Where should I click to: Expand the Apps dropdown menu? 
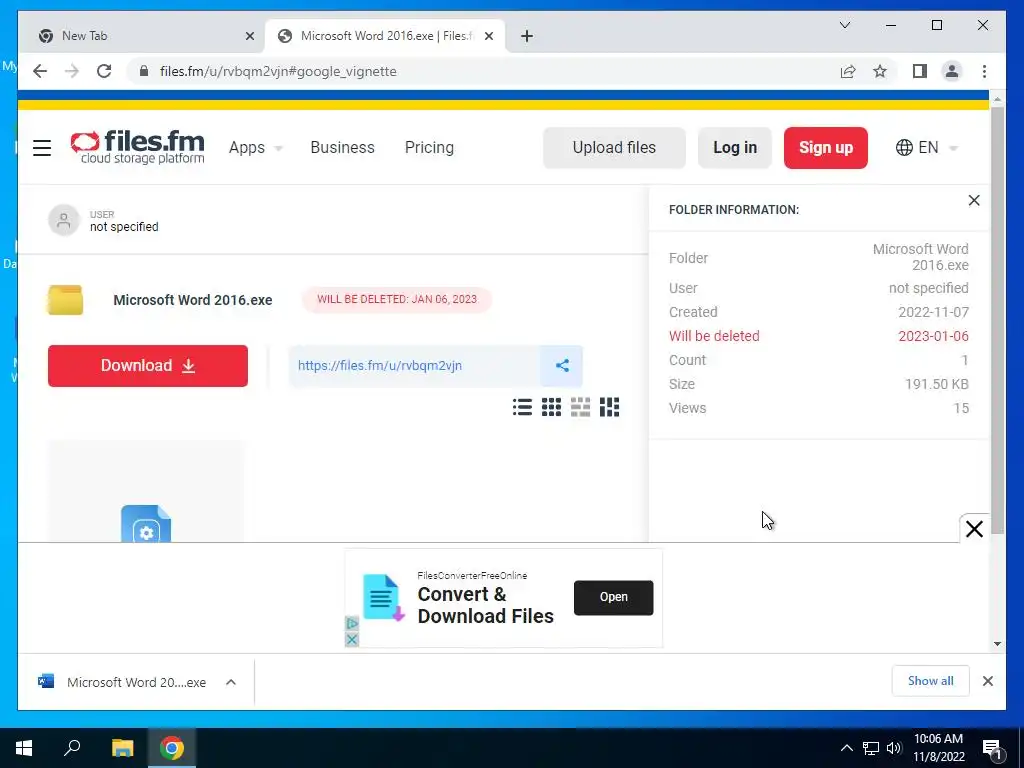point(255,148)
